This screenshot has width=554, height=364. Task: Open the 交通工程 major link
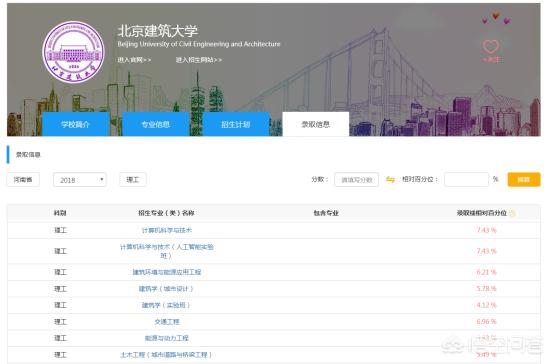[x=167, y=322]
